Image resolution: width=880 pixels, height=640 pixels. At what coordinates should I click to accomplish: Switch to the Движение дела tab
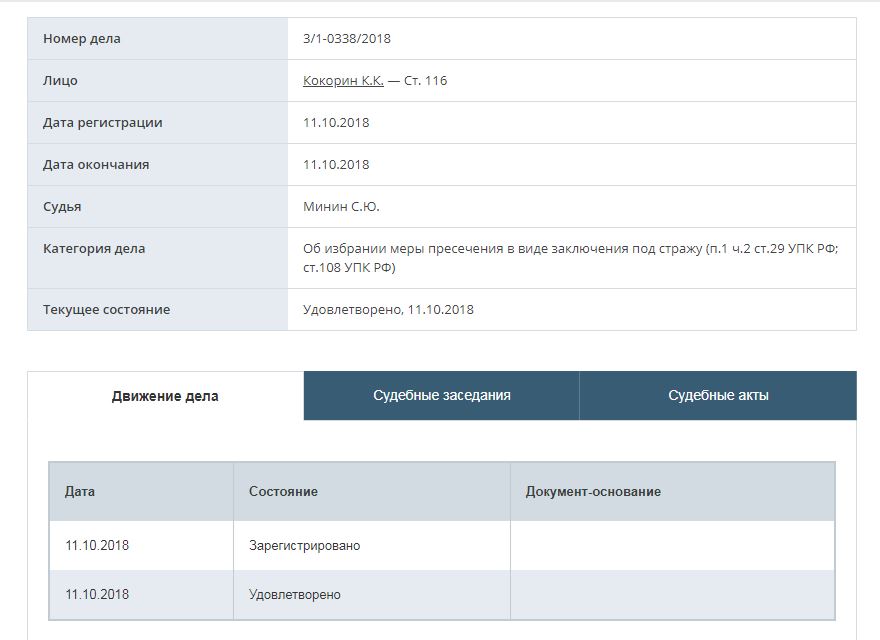[165, 396]
